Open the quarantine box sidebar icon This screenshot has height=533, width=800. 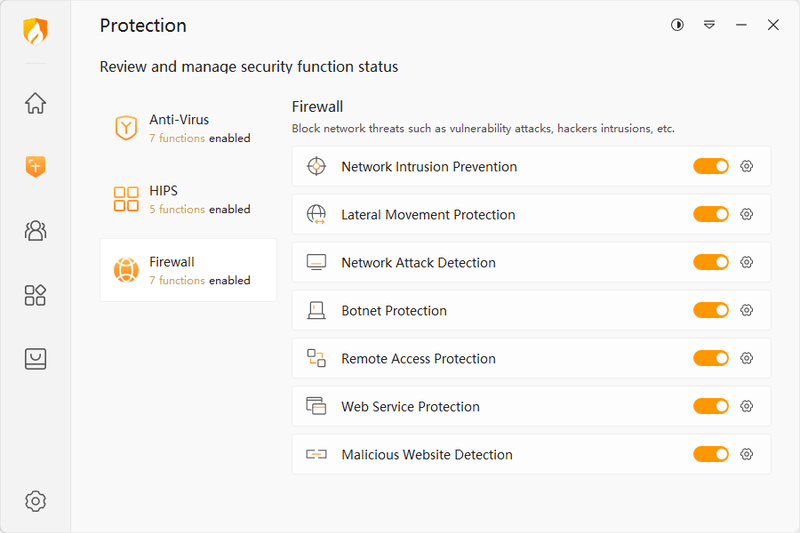point(35,359)
